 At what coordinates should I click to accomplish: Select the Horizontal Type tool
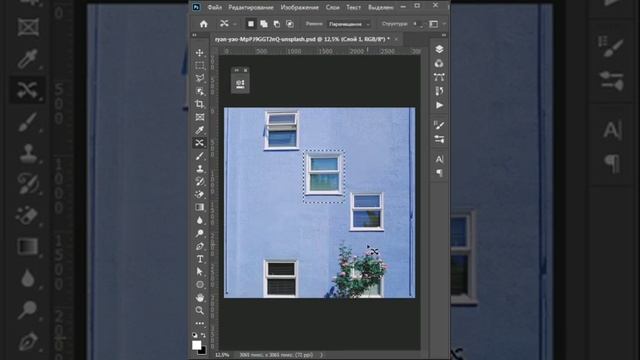tap(200, 259)
